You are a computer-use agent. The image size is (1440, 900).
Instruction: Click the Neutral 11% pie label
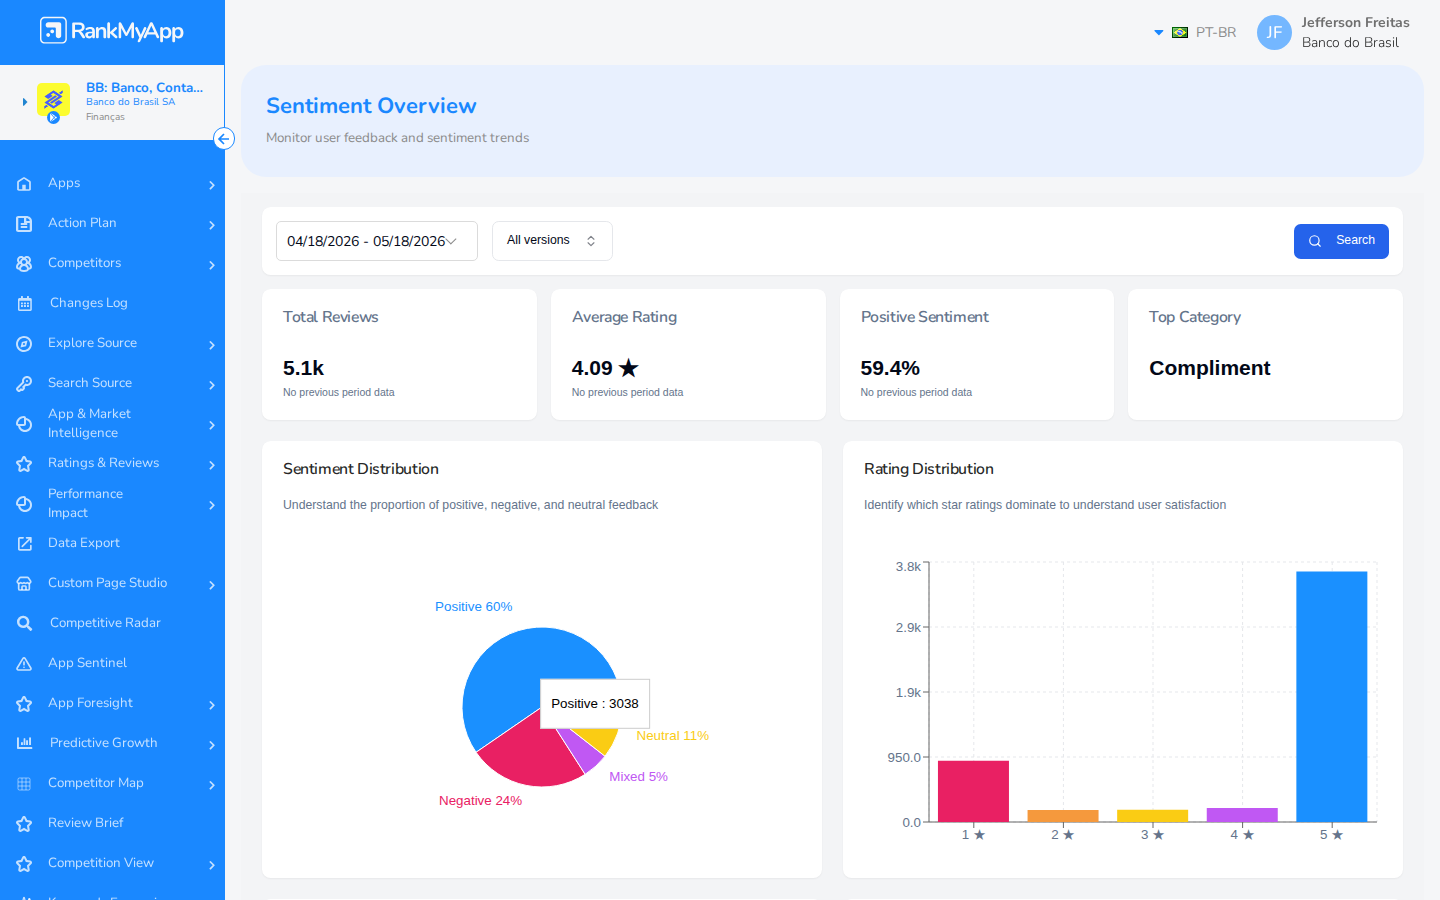672,736
